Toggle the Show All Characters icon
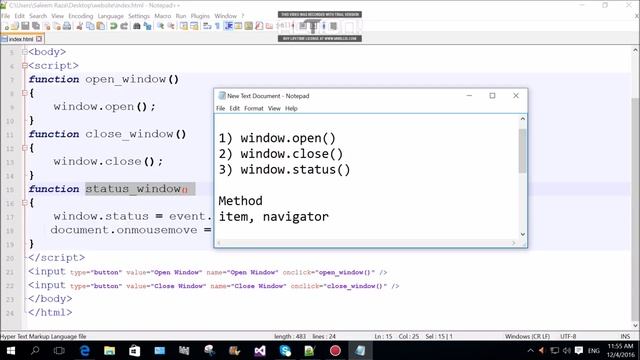Viewport: 640px width, 360px height. [x=218, y=26]
